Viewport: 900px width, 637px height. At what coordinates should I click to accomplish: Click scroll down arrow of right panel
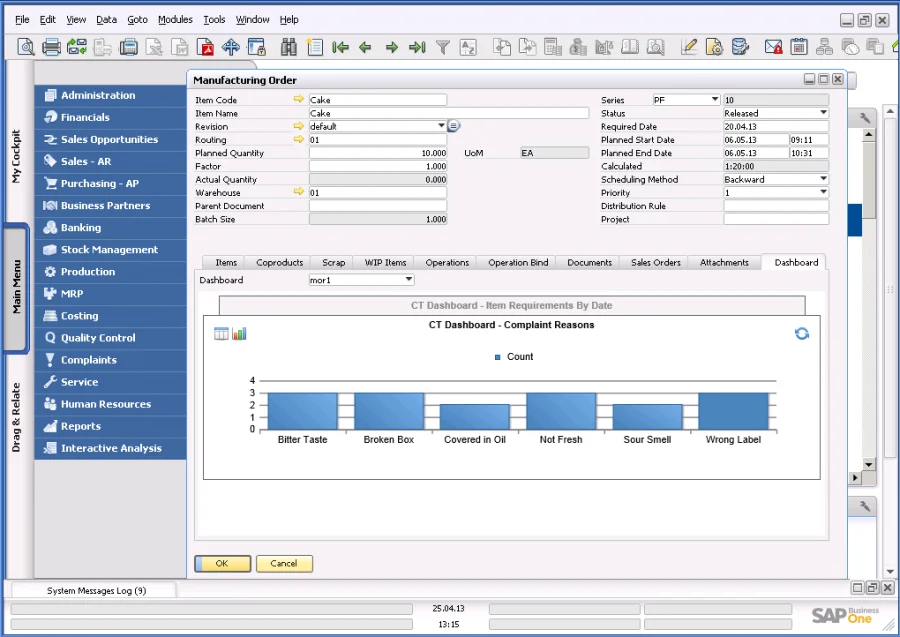point(868,464)
